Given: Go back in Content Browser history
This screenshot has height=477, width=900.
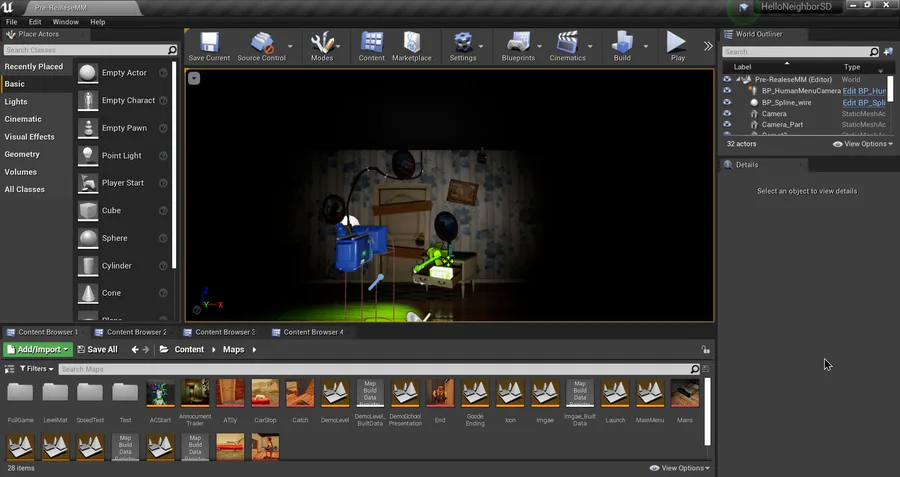Looking at the screenshot, I should (x=135, y=349).
